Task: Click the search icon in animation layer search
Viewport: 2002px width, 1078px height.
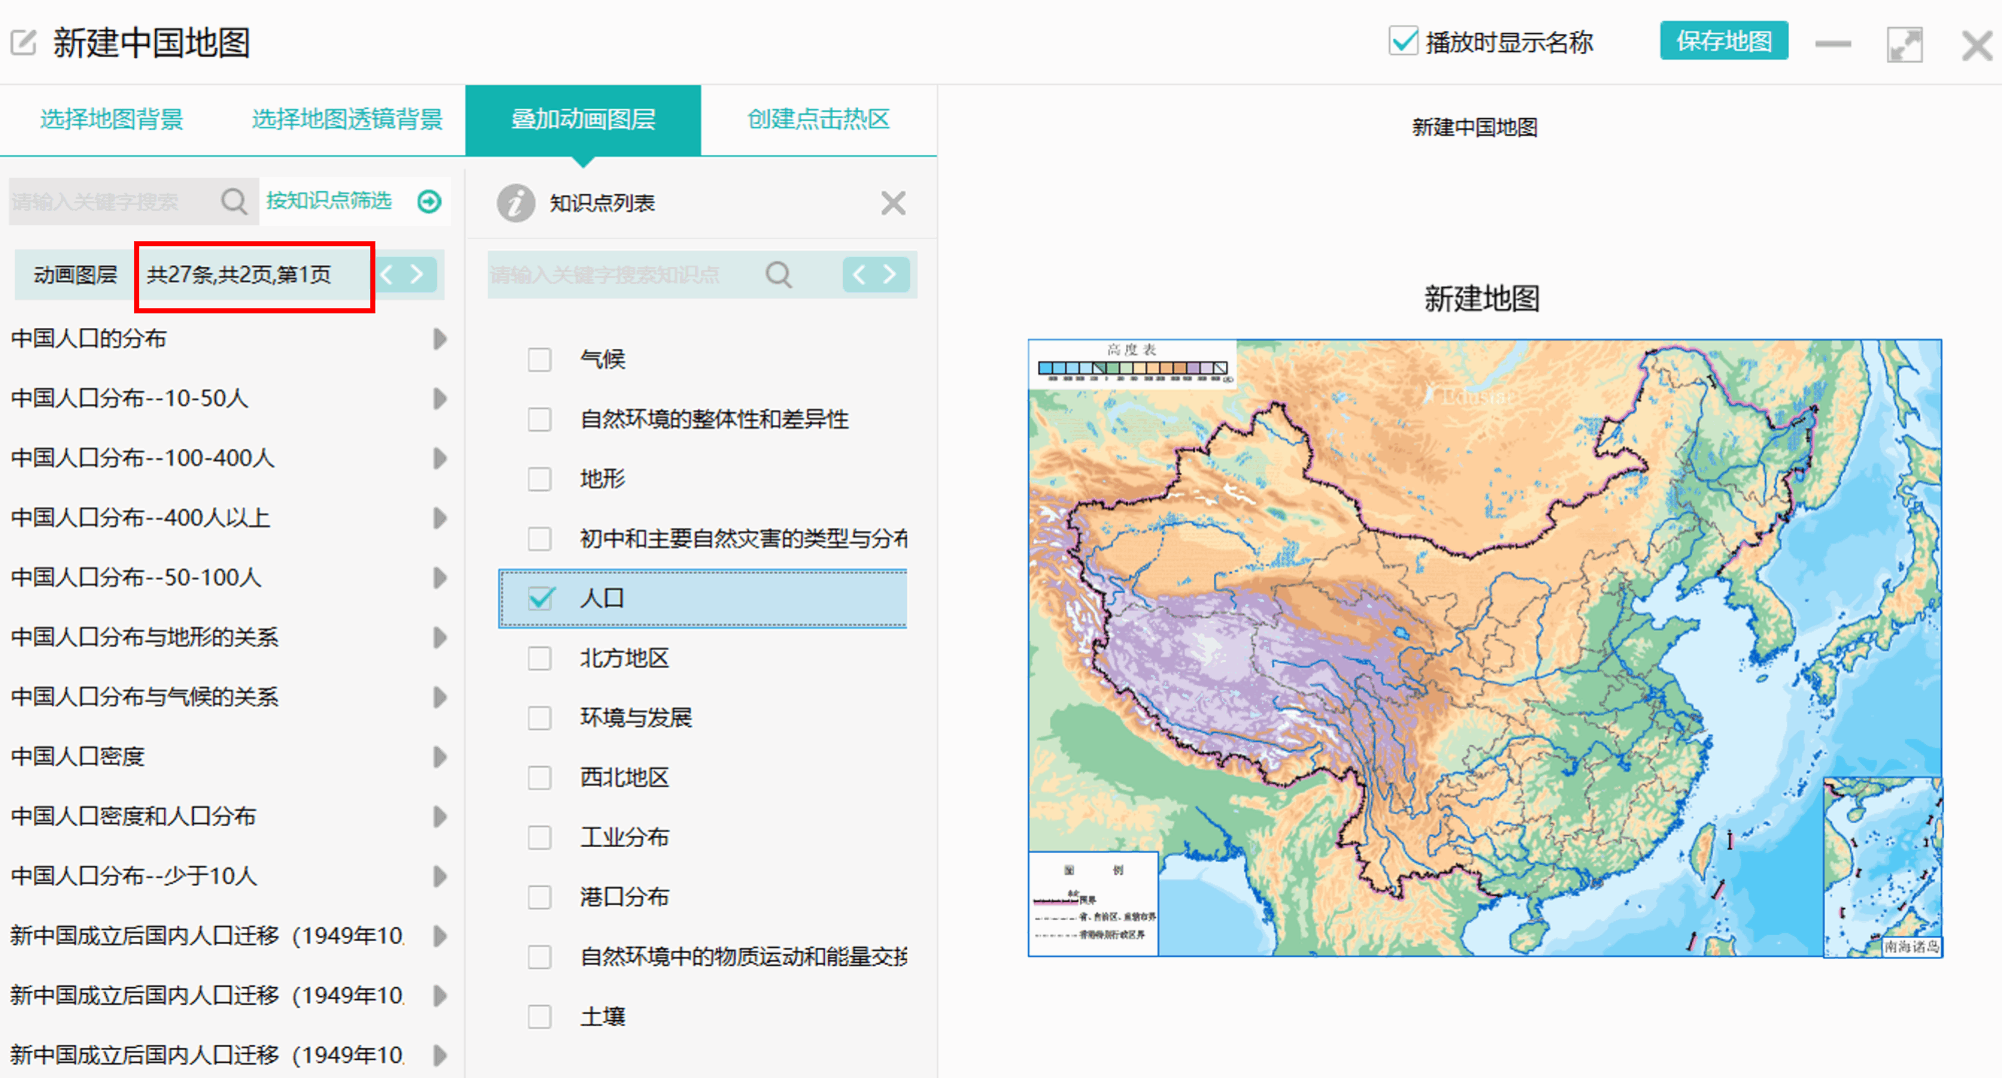Action: pos(234,202)
